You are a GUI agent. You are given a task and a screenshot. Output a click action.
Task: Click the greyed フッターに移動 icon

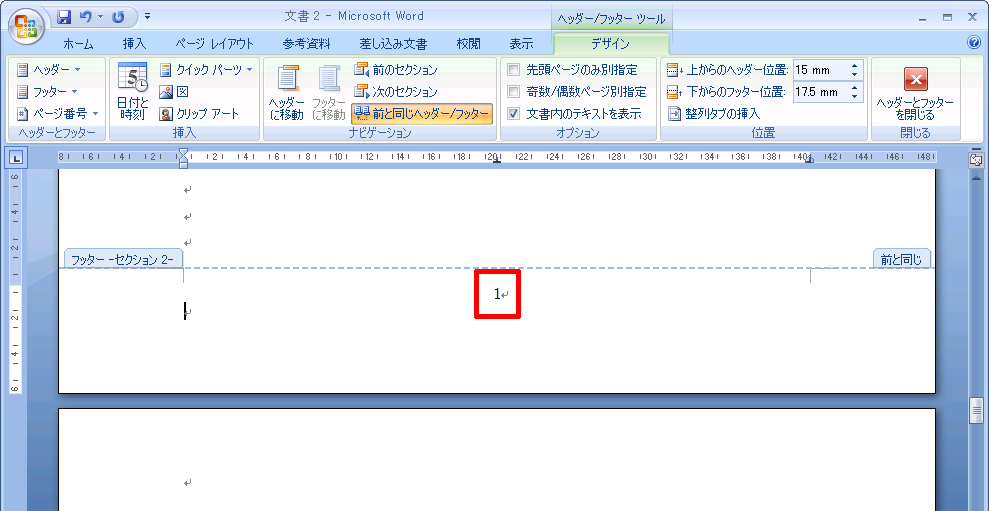click(x=329, y=78)
